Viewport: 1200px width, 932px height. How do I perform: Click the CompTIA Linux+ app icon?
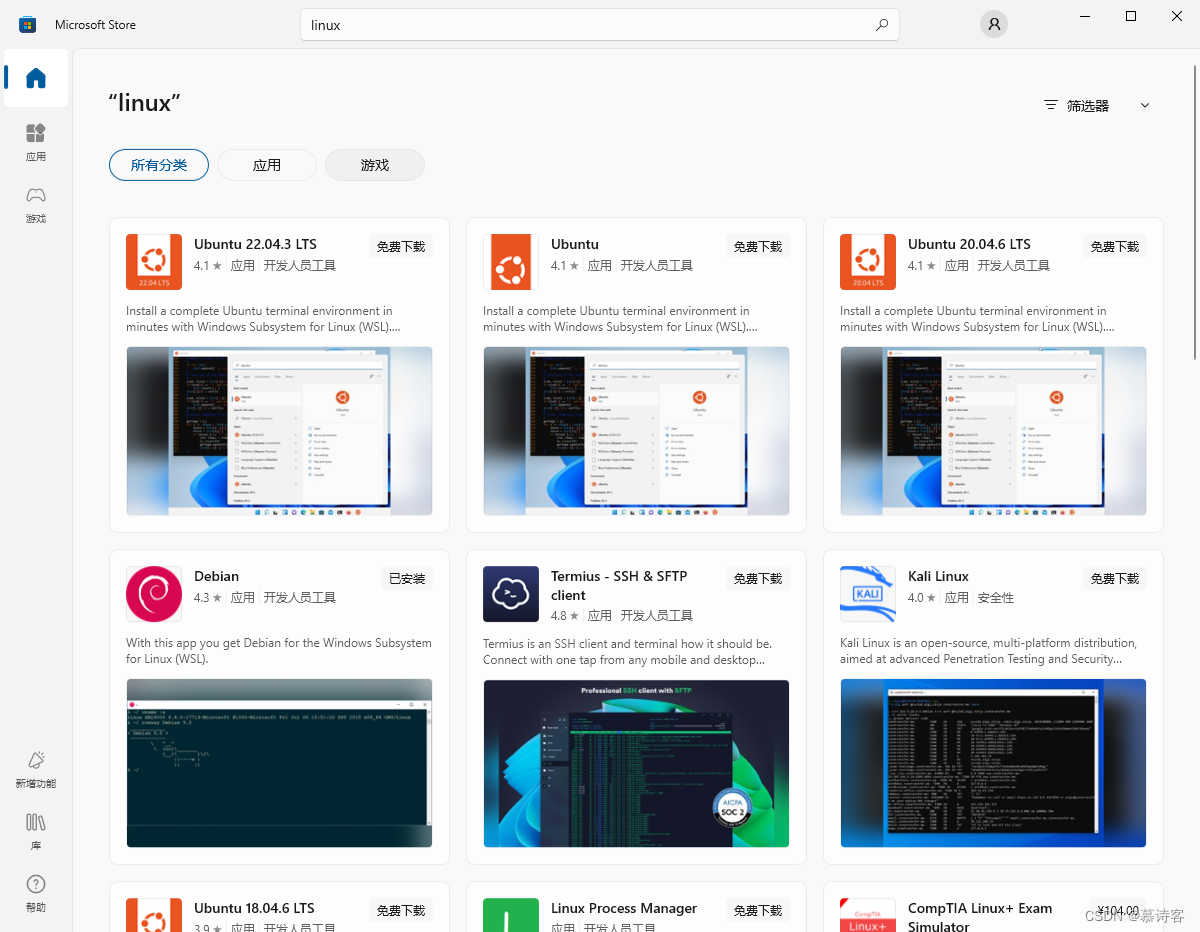868,915
